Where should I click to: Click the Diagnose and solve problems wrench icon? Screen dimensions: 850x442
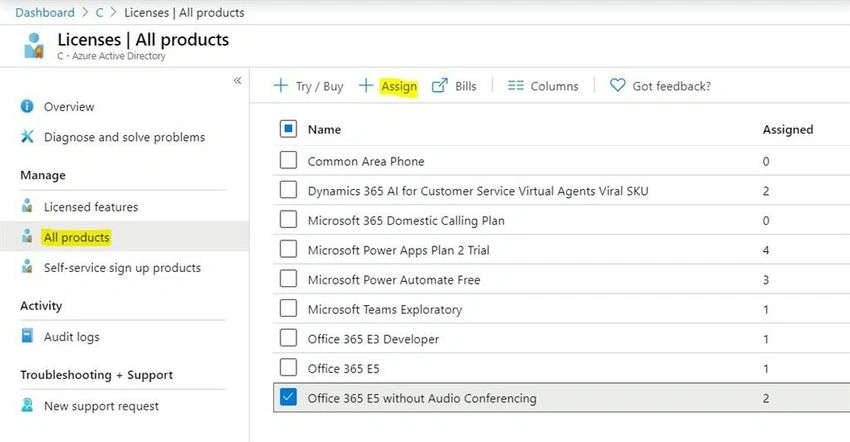27,136
